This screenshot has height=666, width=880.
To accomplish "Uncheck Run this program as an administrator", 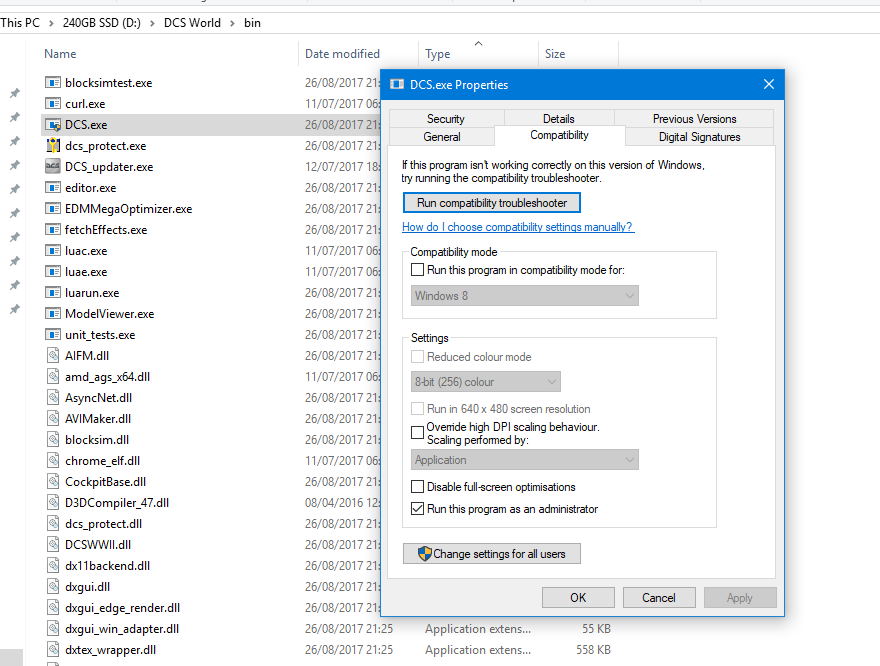I will [418, 508].
